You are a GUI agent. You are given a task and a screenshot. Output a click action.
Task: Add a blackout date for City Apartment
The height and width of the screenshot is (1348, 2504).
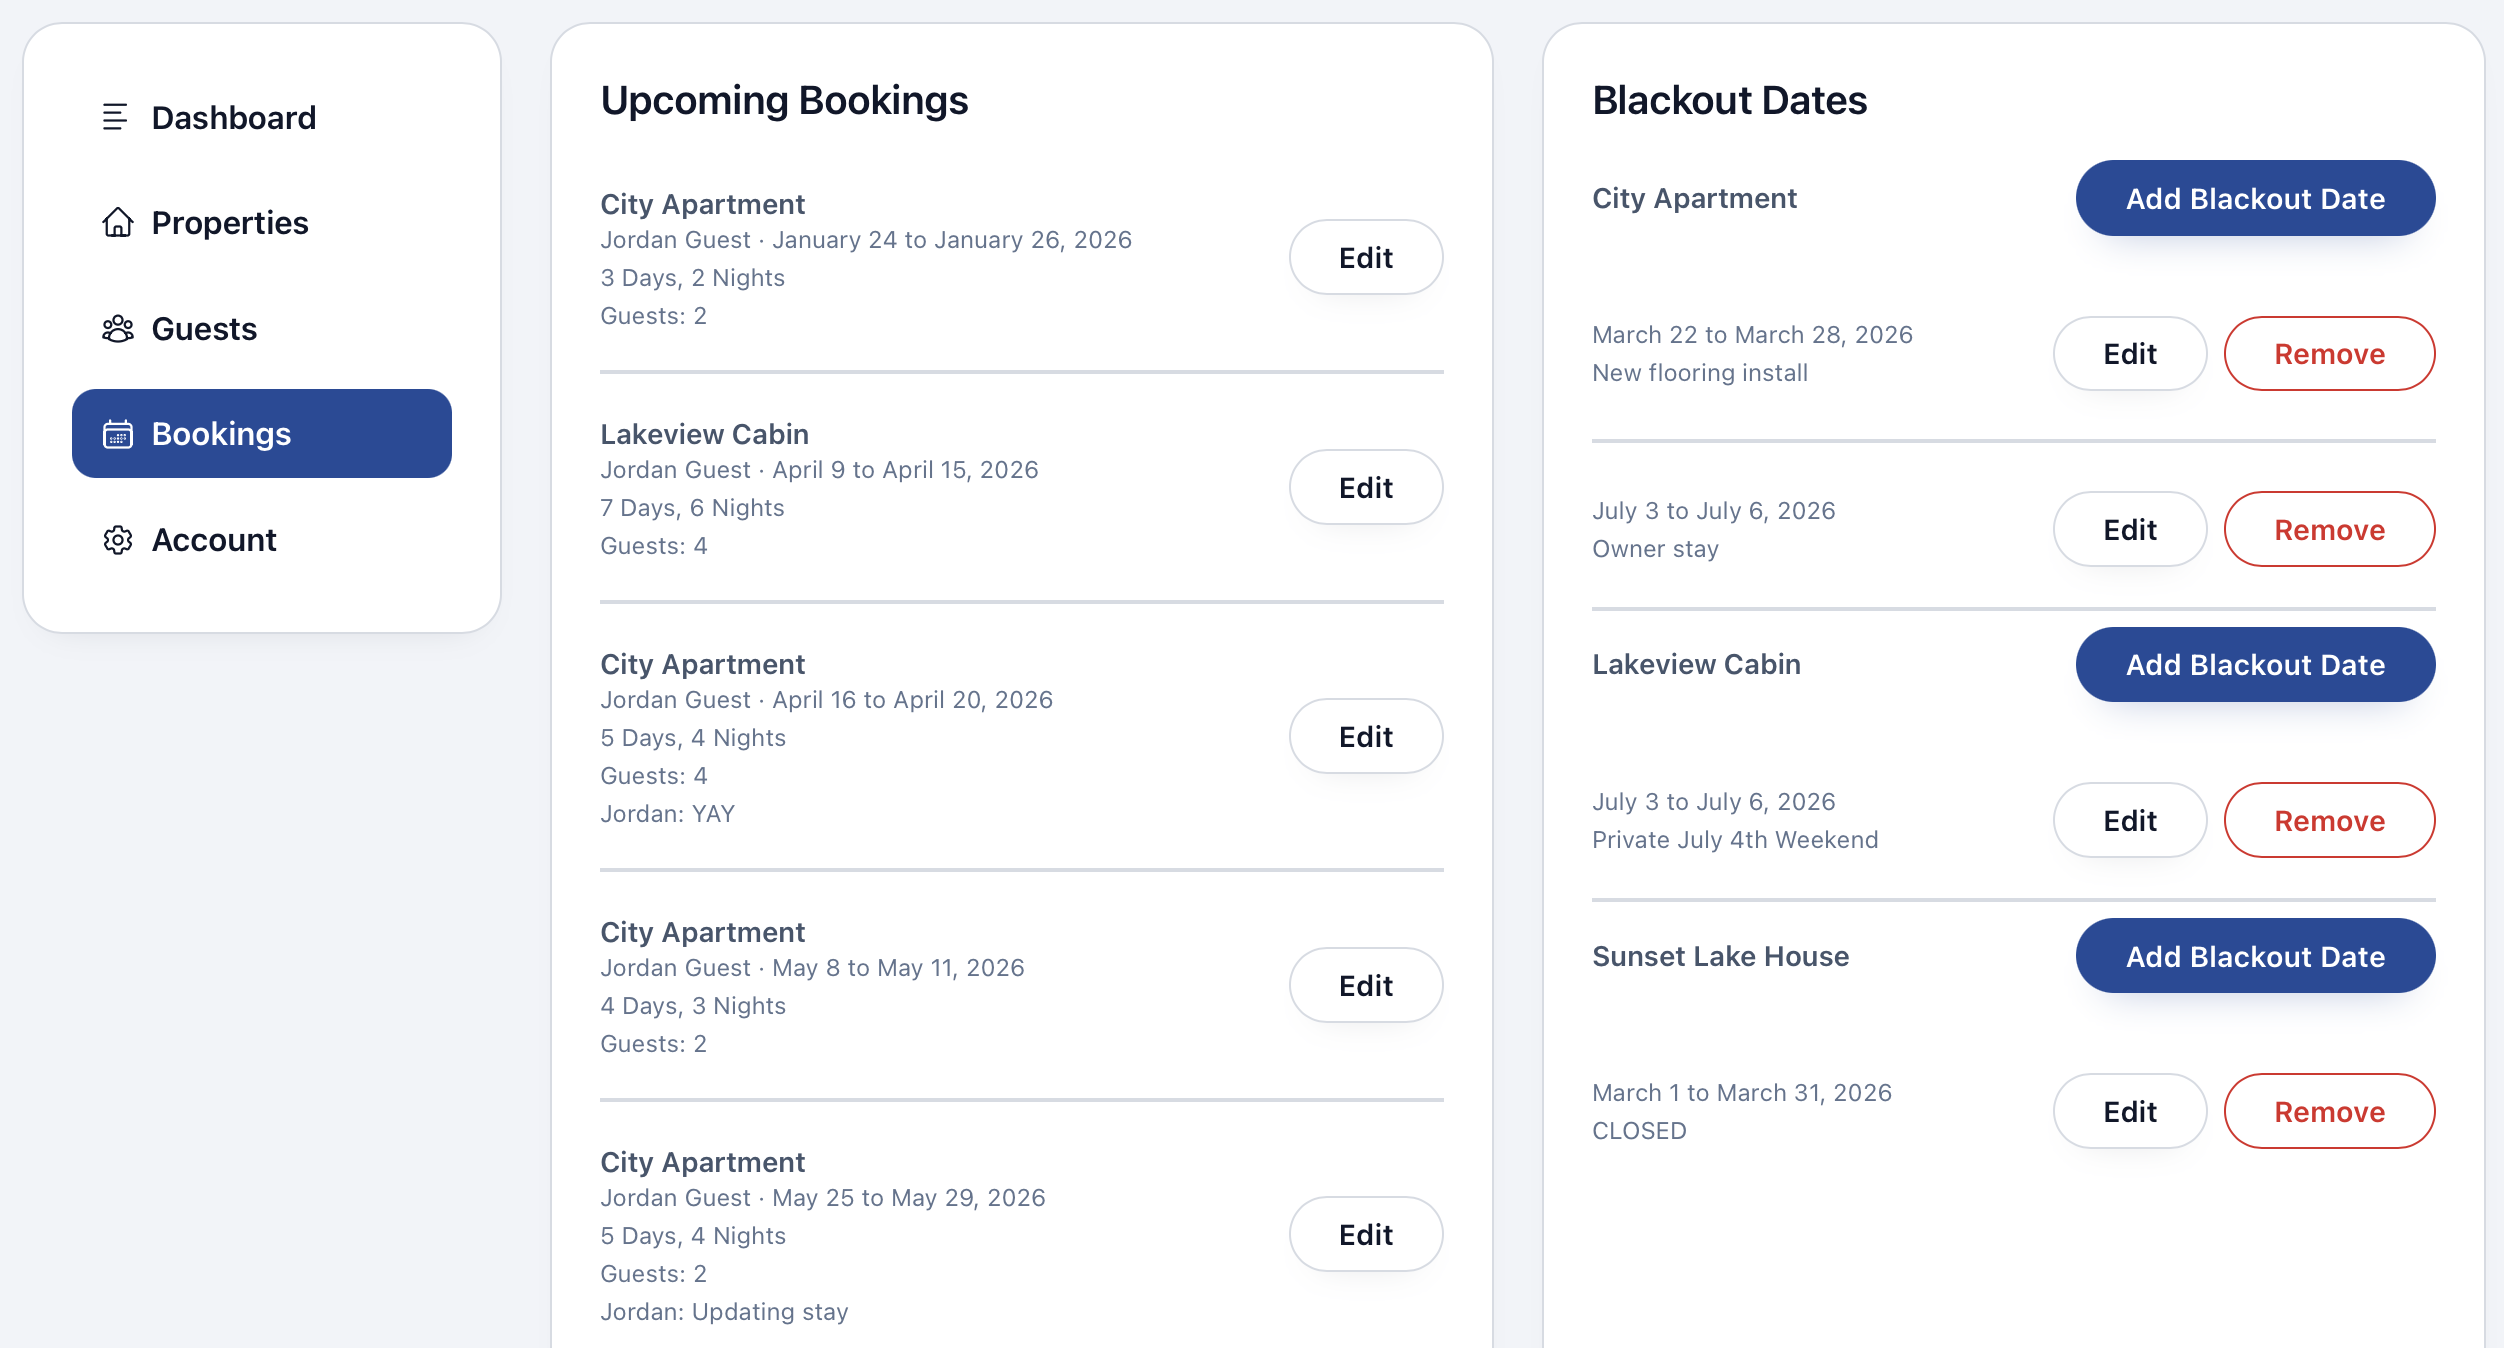pyautogui.click(x=2255, y=199)
